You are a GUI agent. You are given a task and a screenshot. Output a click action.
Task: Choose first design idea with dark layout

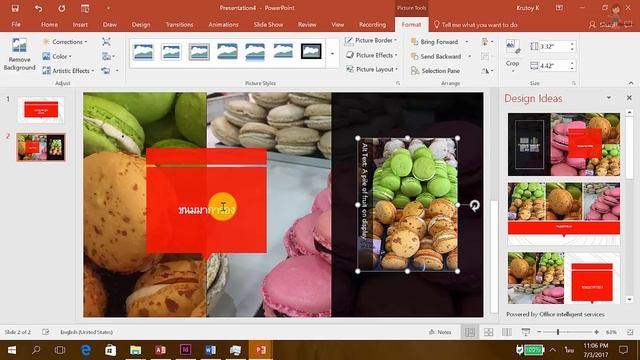click(564, 144)
